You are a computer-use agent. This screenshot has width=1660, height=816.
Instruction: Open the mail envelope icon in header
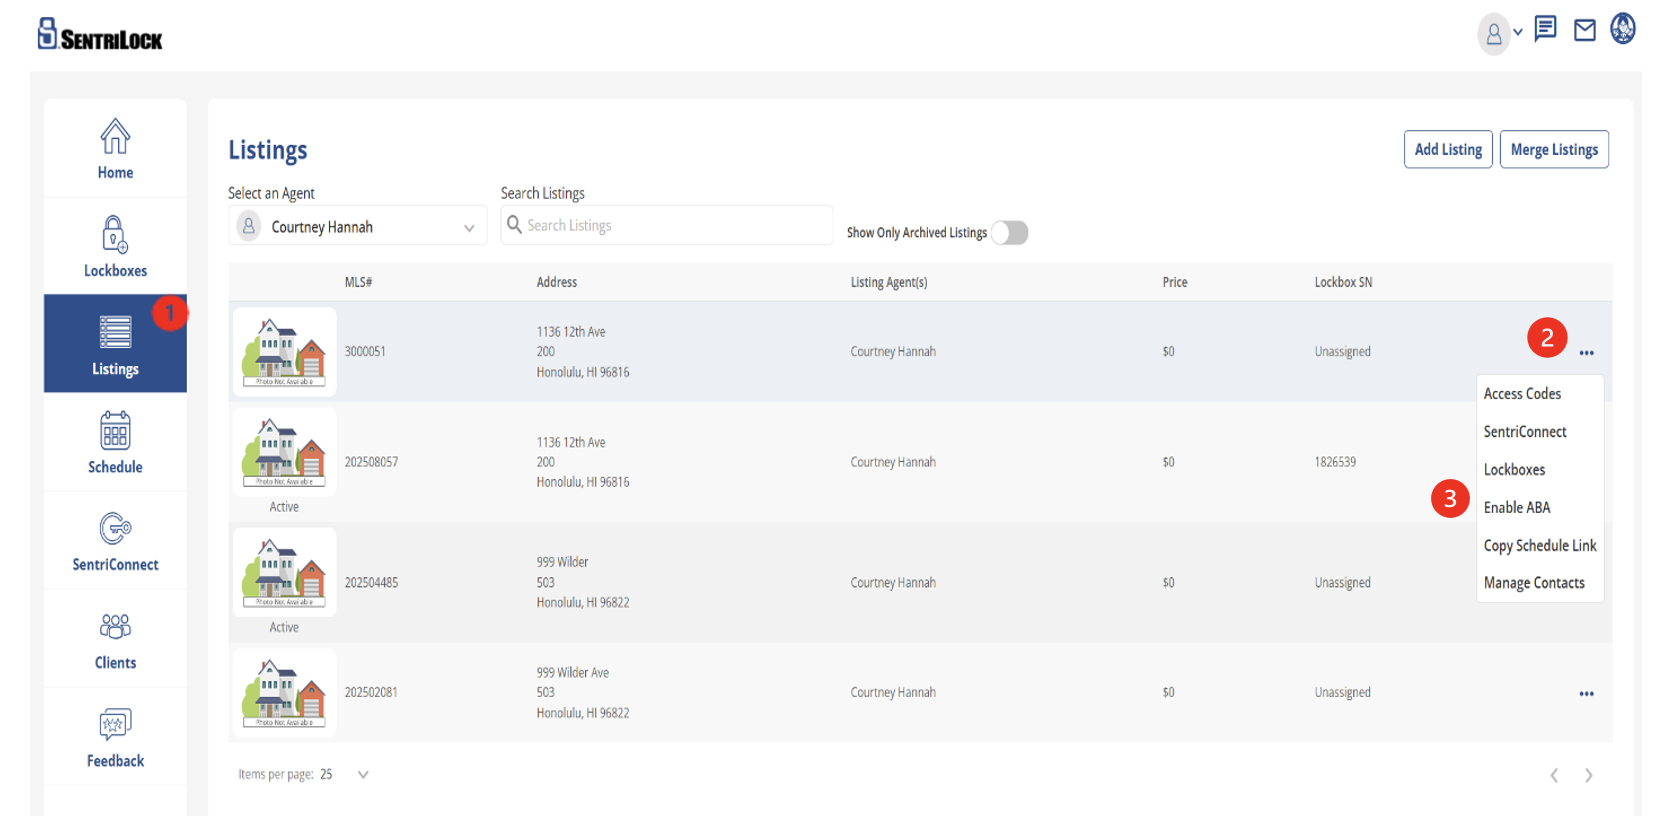click(1584, 30)
